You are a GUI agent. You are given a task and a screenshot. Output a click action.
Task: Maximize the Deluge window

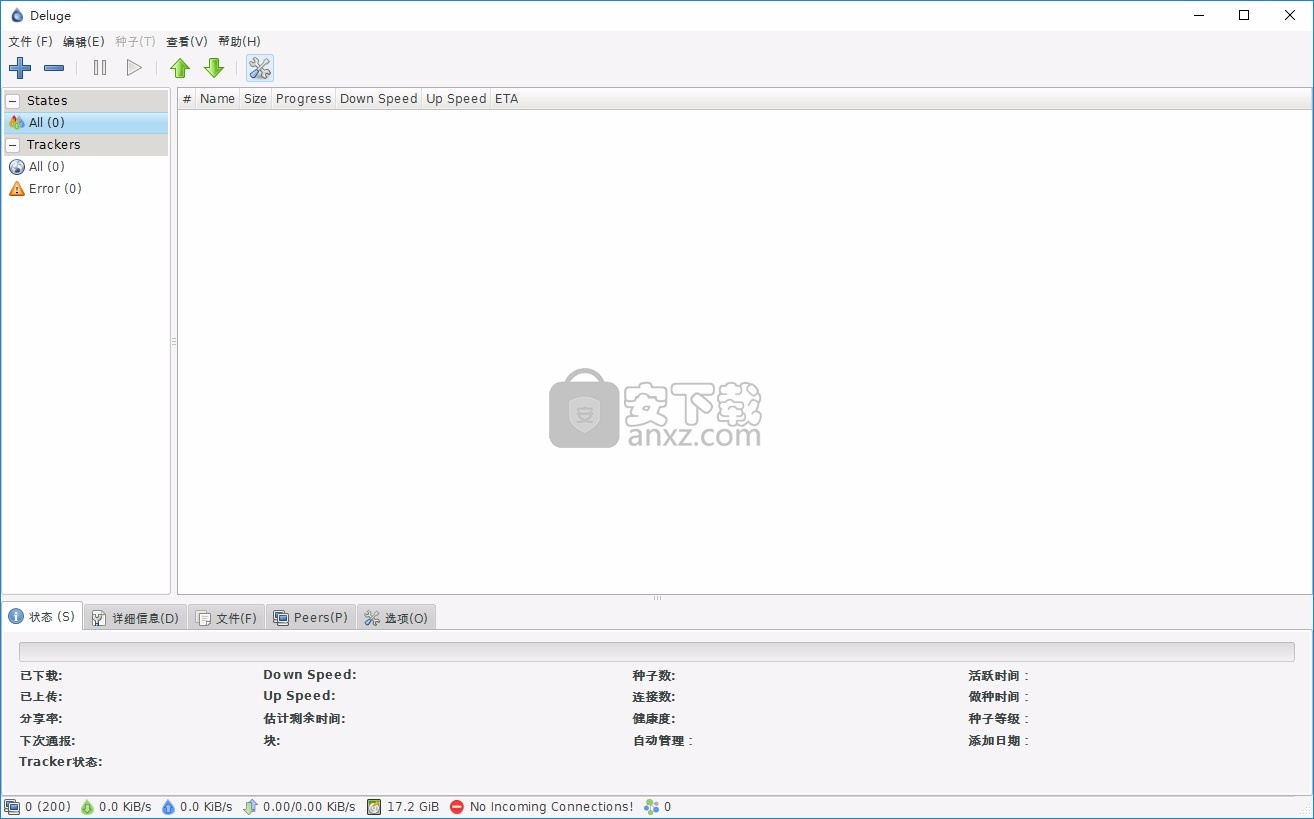(1244, 15)
